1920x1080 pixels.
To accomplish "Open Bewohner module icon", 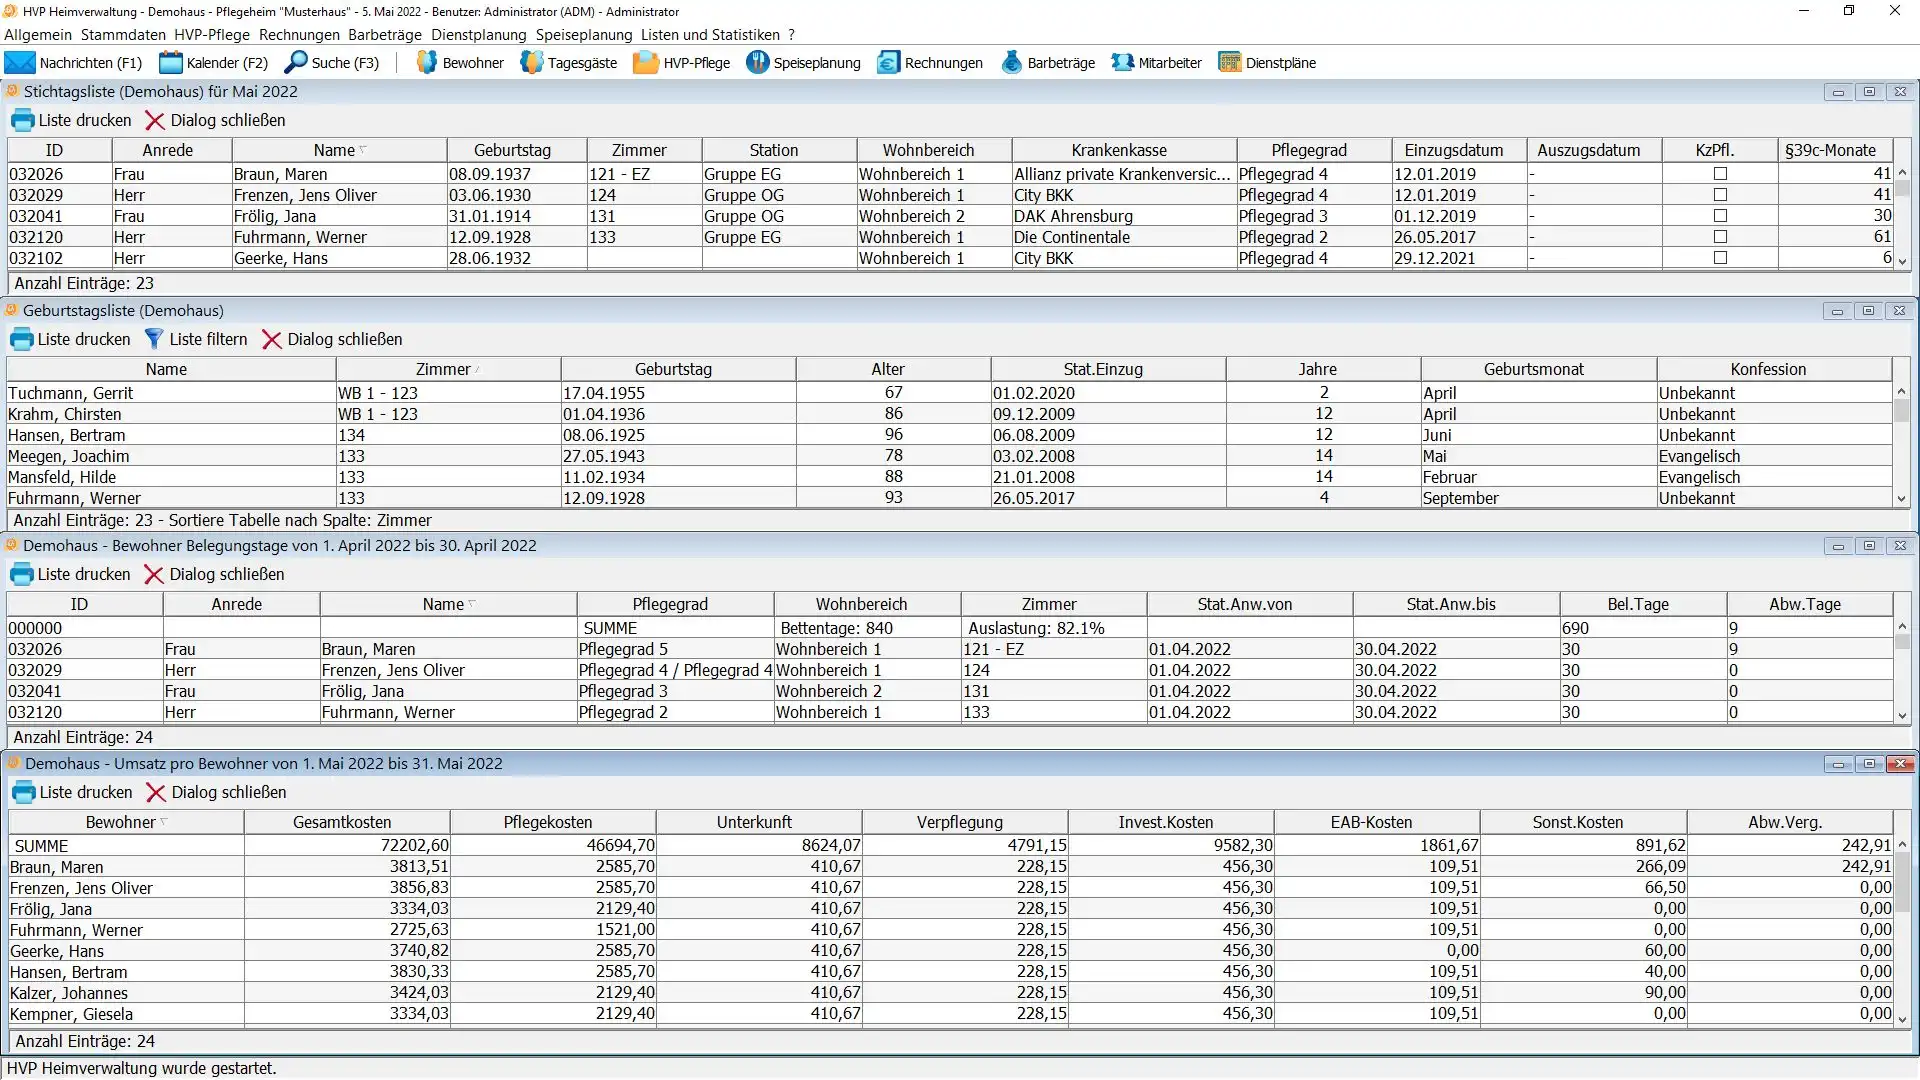I will pos(427,63).
